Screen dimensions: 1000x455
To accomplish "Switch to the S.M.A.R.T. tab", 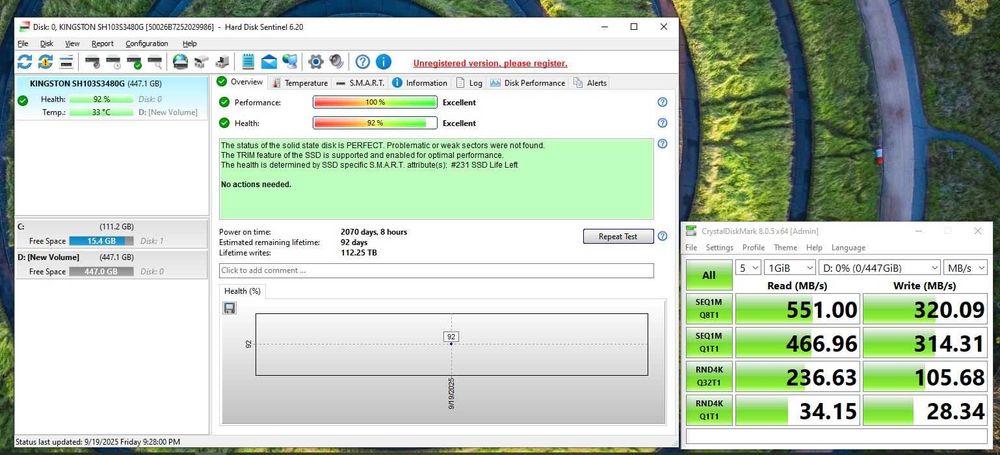I will tap(360, 83).
